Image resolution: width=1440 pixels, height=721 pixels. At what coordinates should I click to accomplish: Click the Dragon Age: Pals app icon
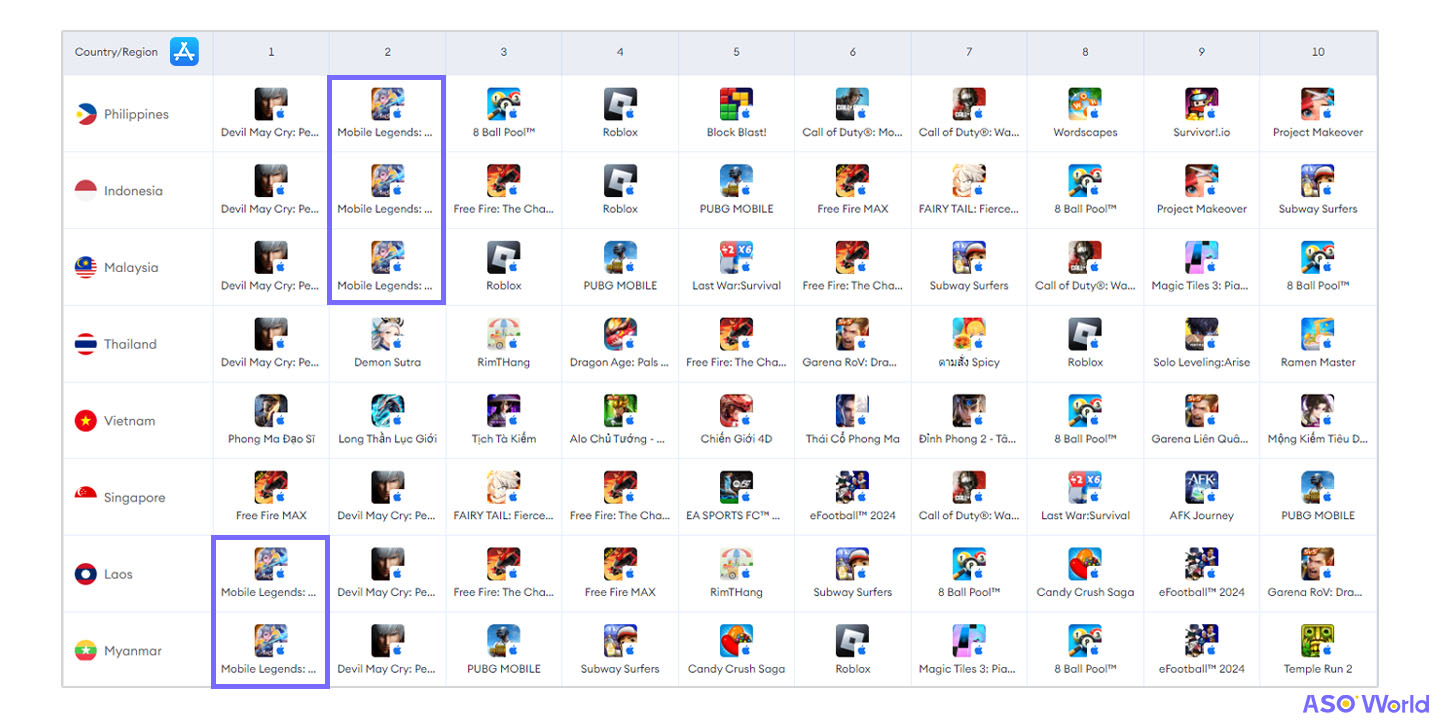620,334
